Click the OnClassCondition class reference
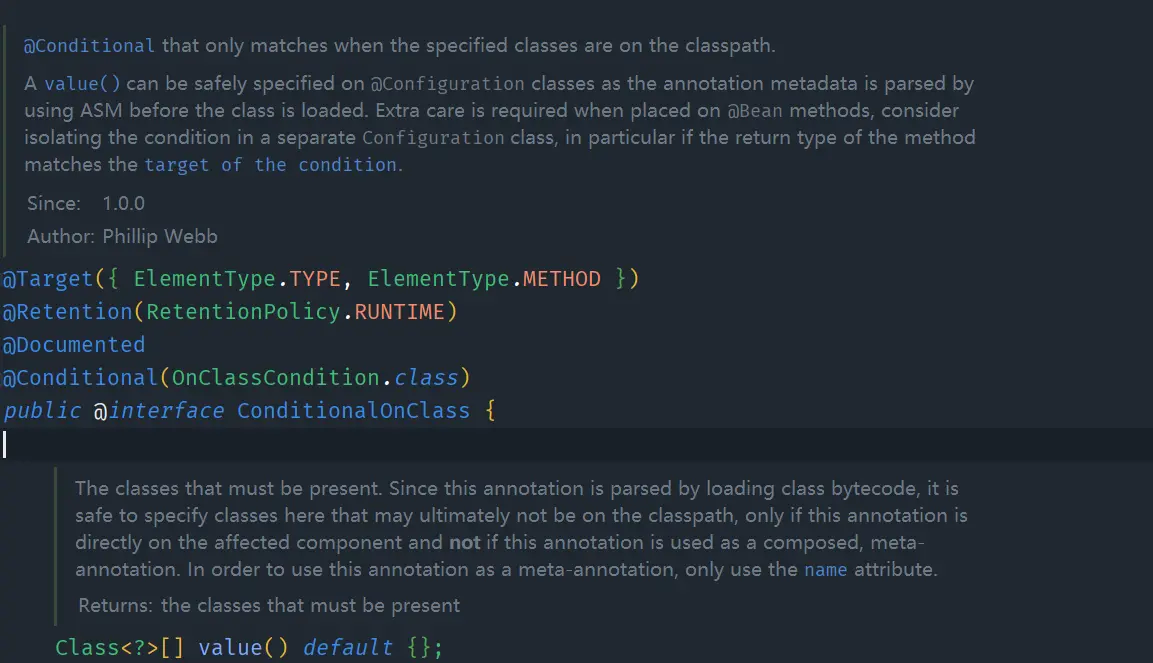 [276, 378]
